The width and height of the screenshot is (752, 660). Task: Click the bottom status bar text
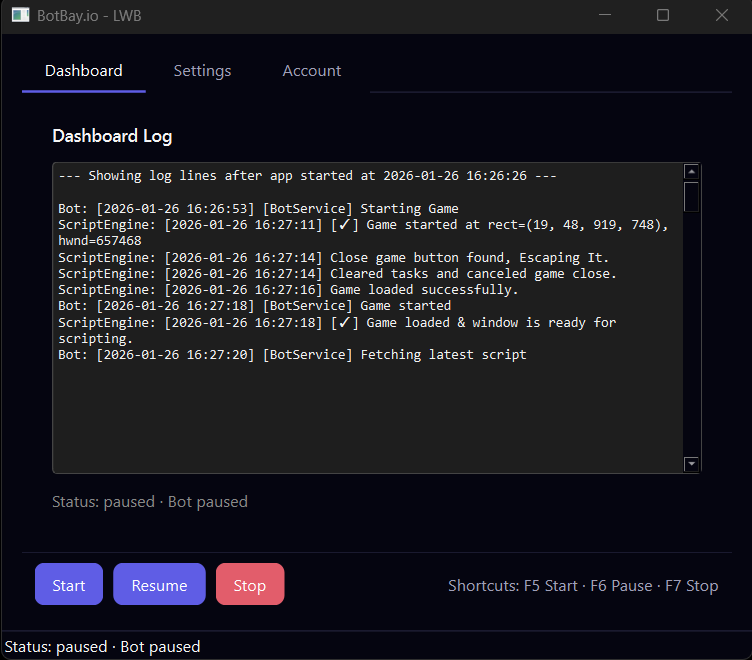(x=102, y=647)
